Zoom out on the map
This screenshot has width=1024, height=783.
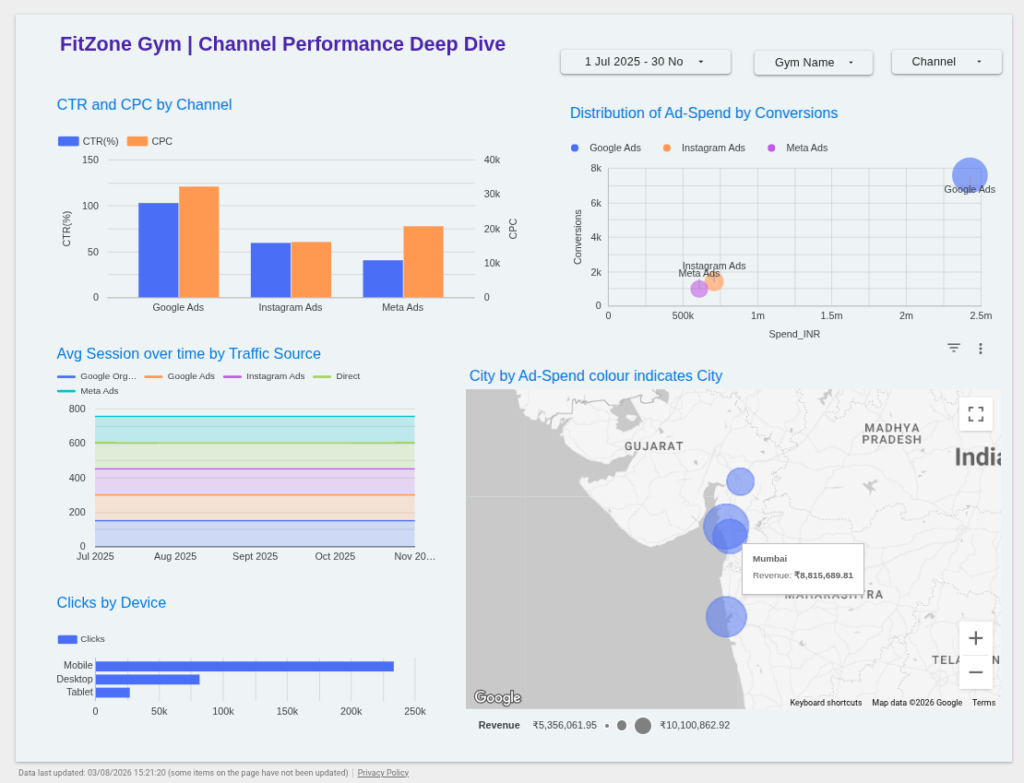(976, 672)
